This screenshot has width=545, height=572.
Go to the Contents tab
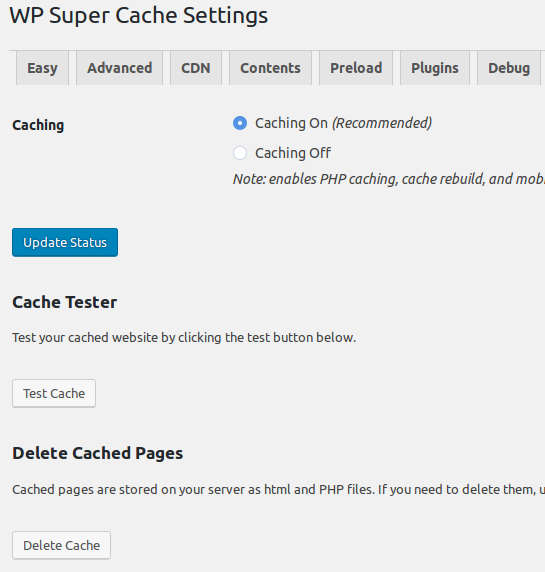tap(270, 68)
